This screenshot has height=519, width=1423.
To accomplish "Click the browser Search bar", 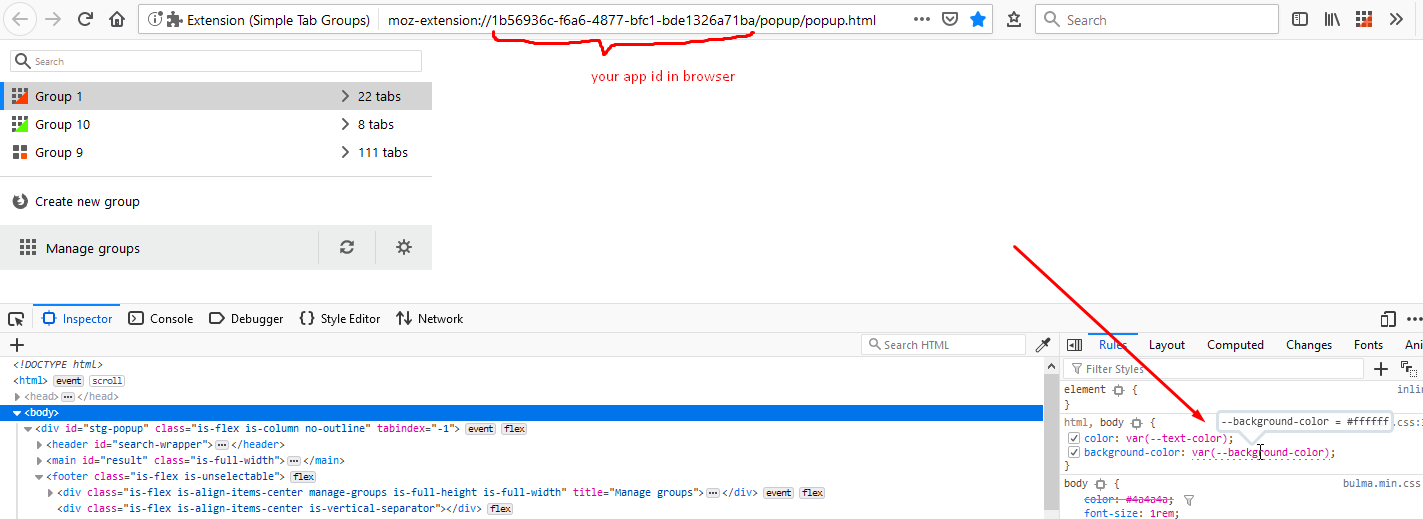I will click(1156, 19).
